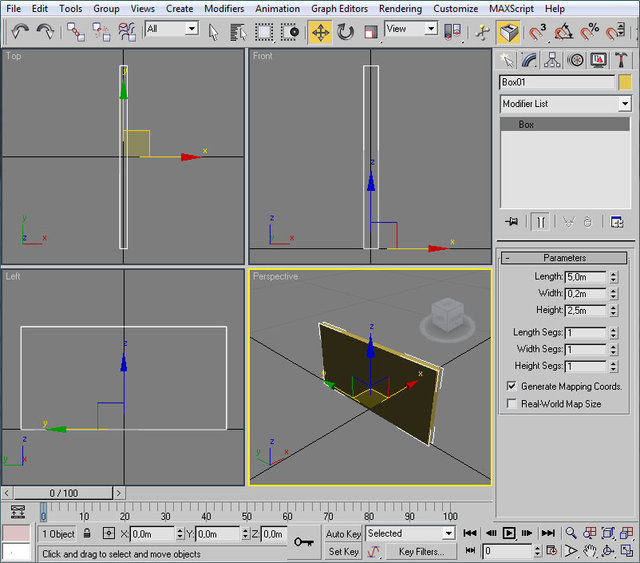Enable the Real-World Map Size checkbox

512,404
